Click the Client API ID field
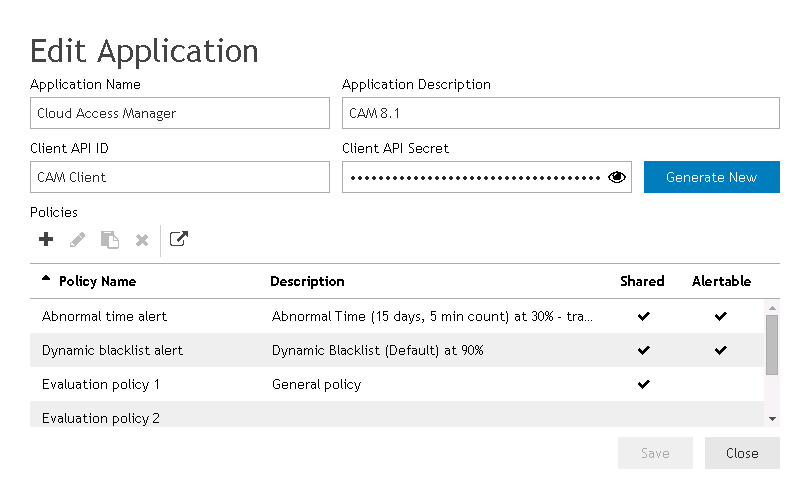Screen dimensions: 810x500 [x=180, y=177]
